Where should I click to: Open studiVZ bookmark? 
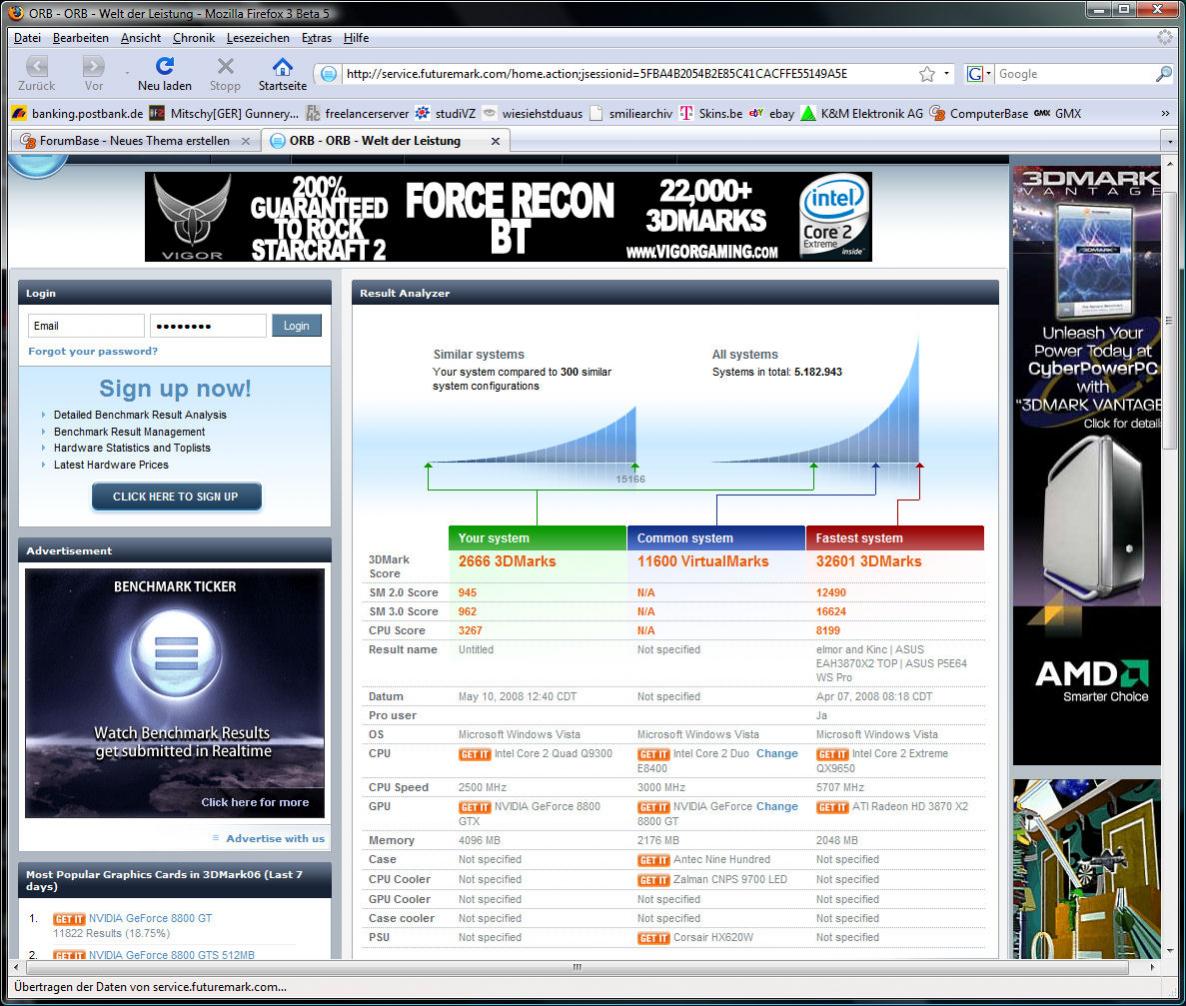[x=446, y=113]
